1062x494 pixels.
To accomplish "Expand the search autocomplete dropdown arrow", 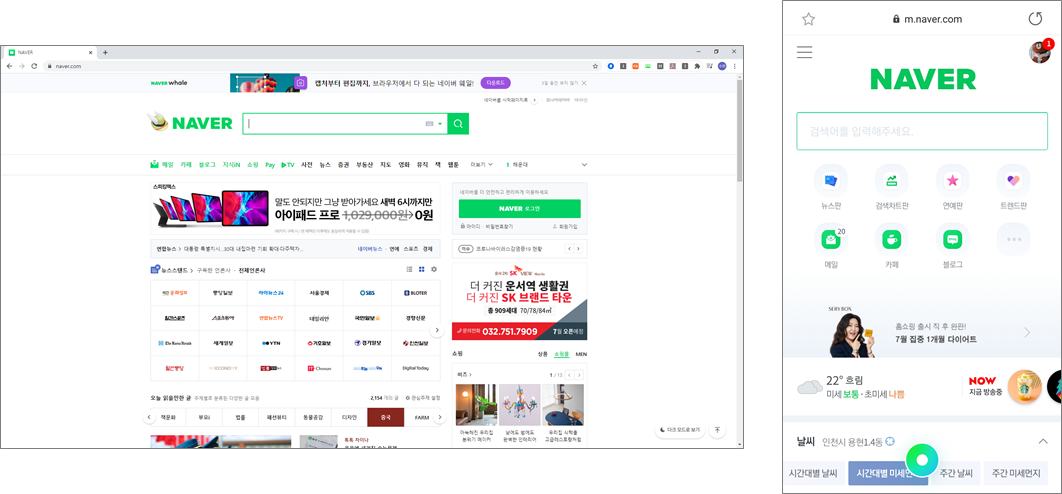I will point(440,124).
